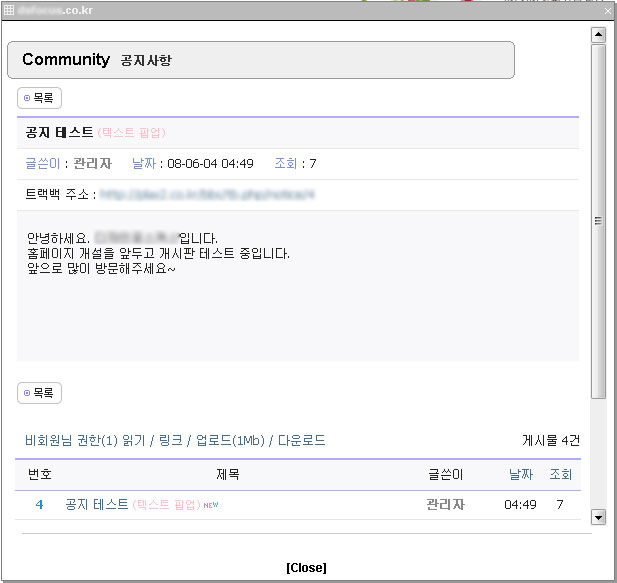Click the scrollbar up arrow
Viewport: 617px width, 583px height.
pyautogui.click(x=599, y=35)
